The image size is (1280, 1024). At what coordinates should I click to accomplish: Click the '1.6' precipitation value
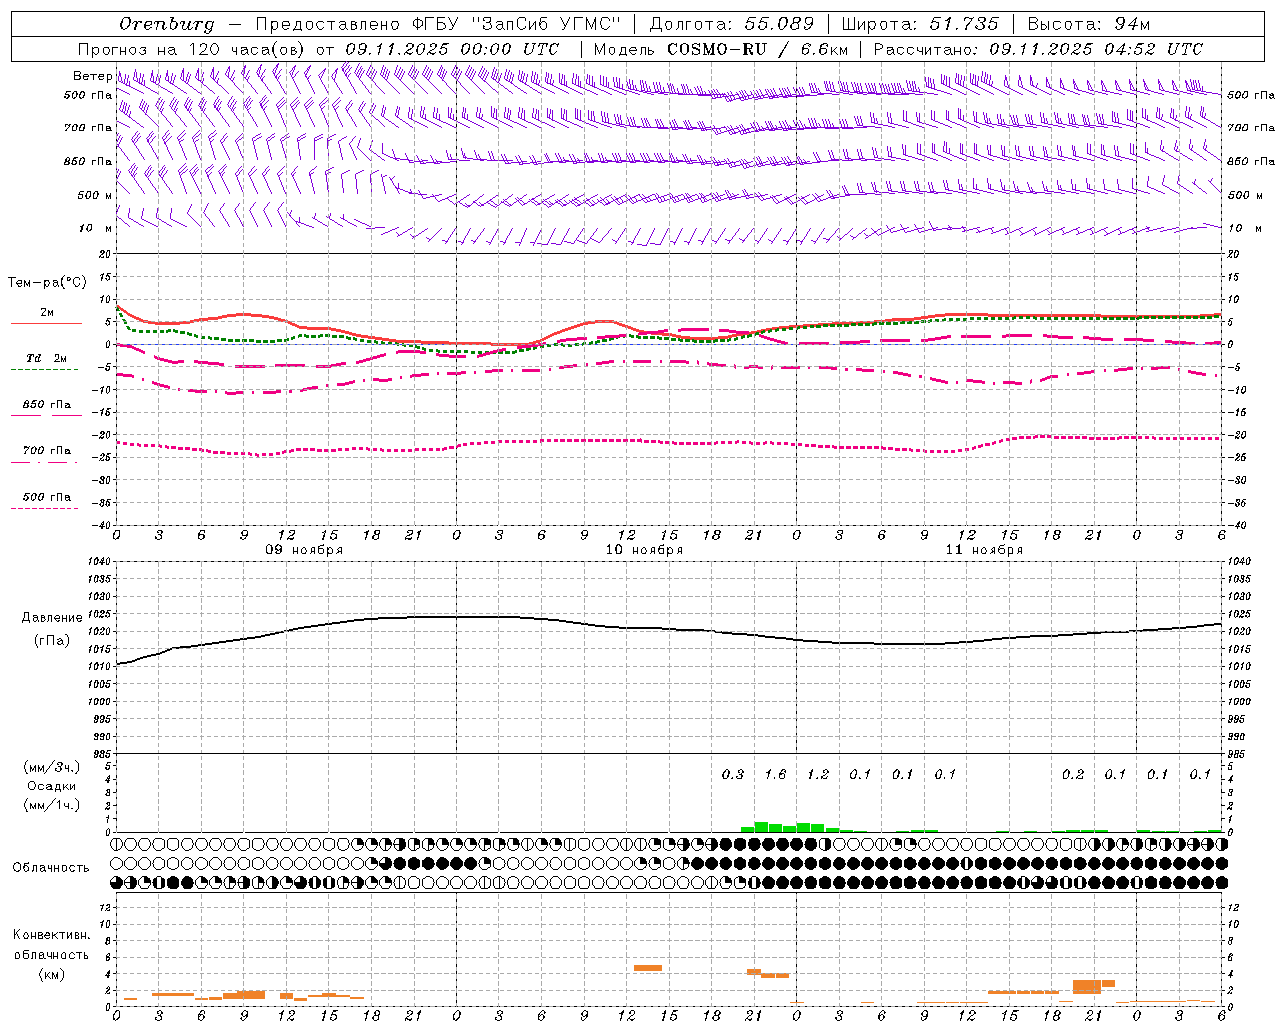(775, 774)
